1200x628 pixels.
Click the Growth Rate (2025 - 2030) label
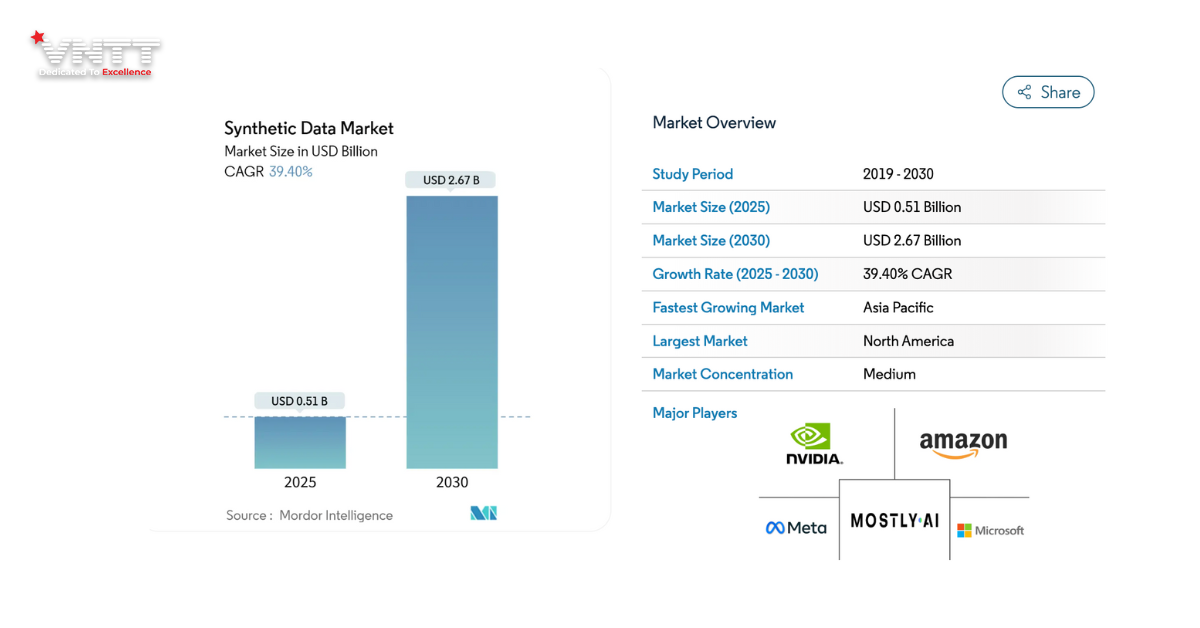pos(735,274)
